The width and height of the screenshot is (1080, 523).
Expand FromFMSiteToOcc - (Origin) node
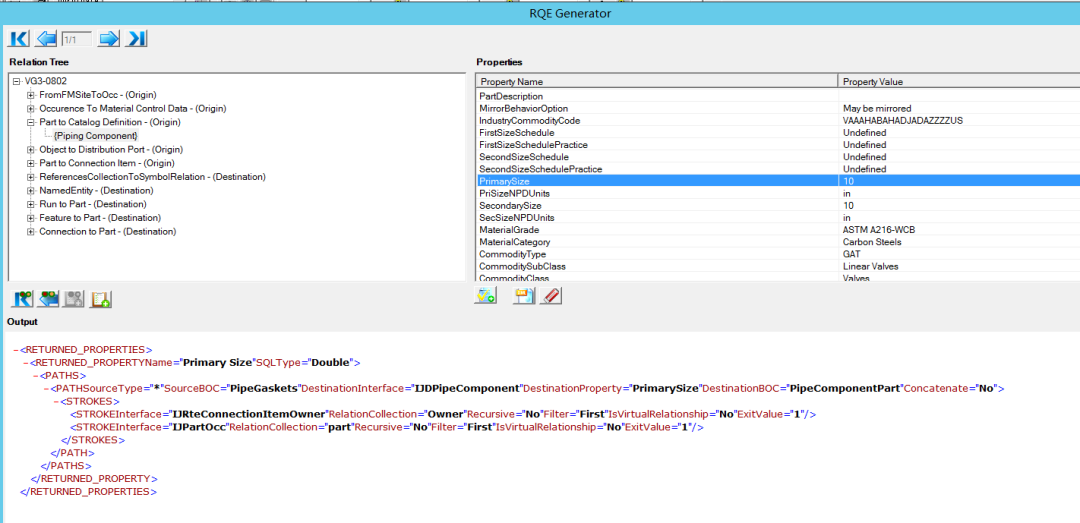click(x=30, y=95)
